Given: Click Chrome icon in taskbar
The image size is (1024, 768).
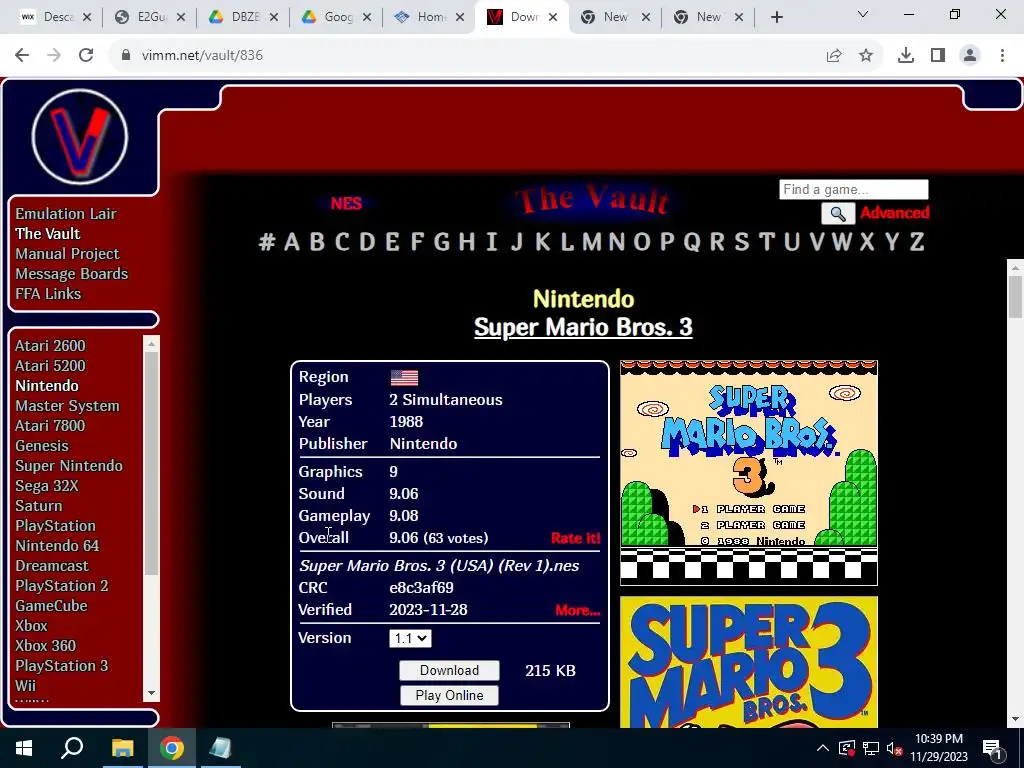Looking at the screenshot, I should point(172,748).
